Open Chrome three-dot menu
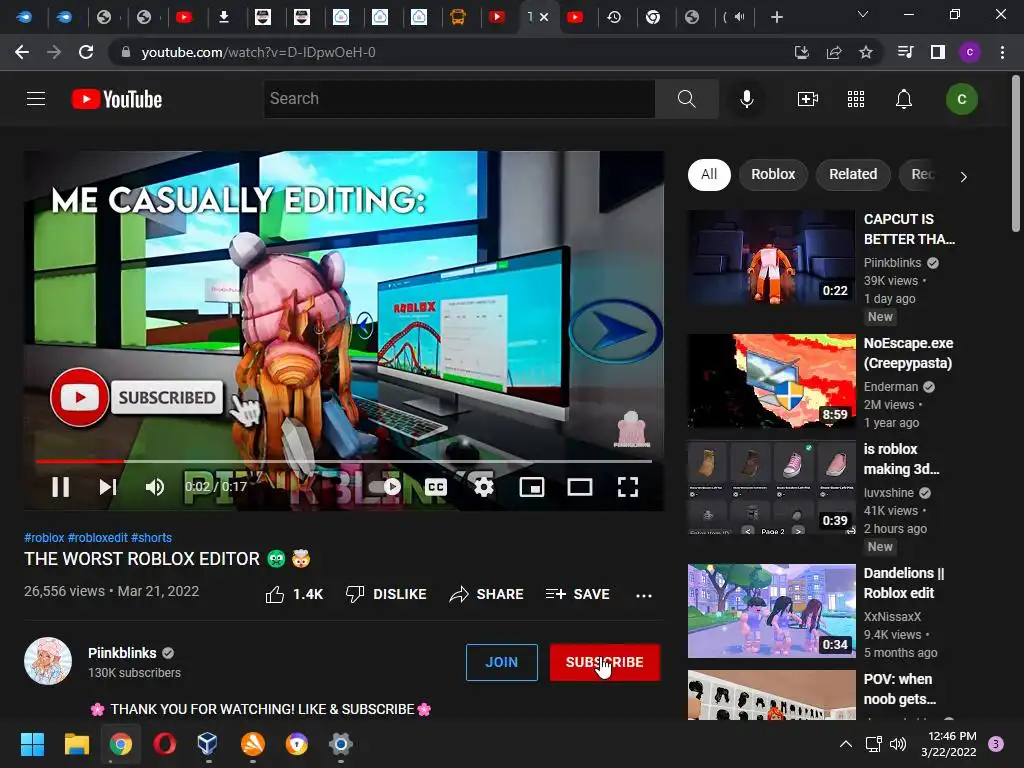The height and width of the screenshot is (768, 1024). coord(1002,52)
